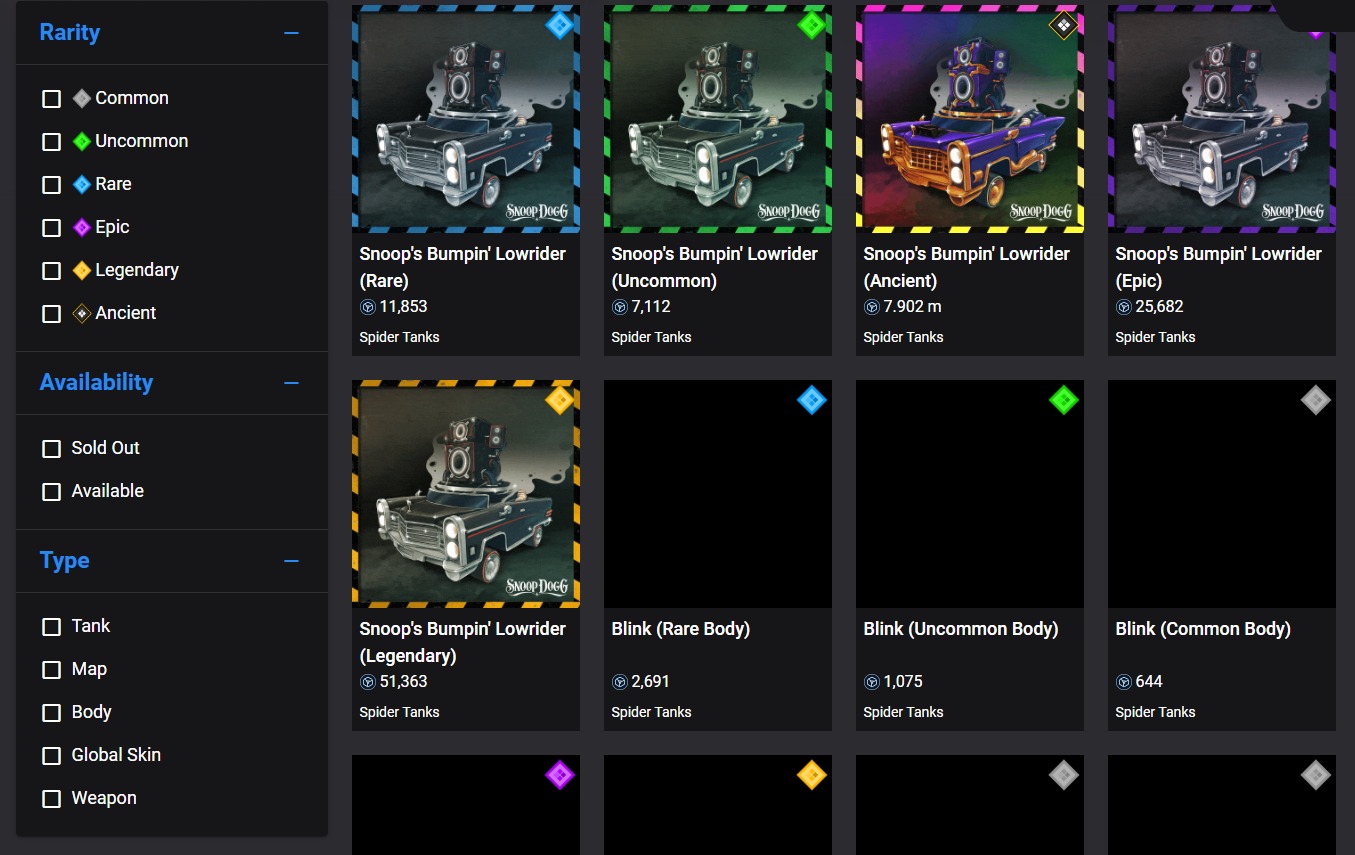Click the green rarity badge on Blink (Uncommon Body)
Image resolution: width=1355 pixels, height=855 pixels.
1063,400
